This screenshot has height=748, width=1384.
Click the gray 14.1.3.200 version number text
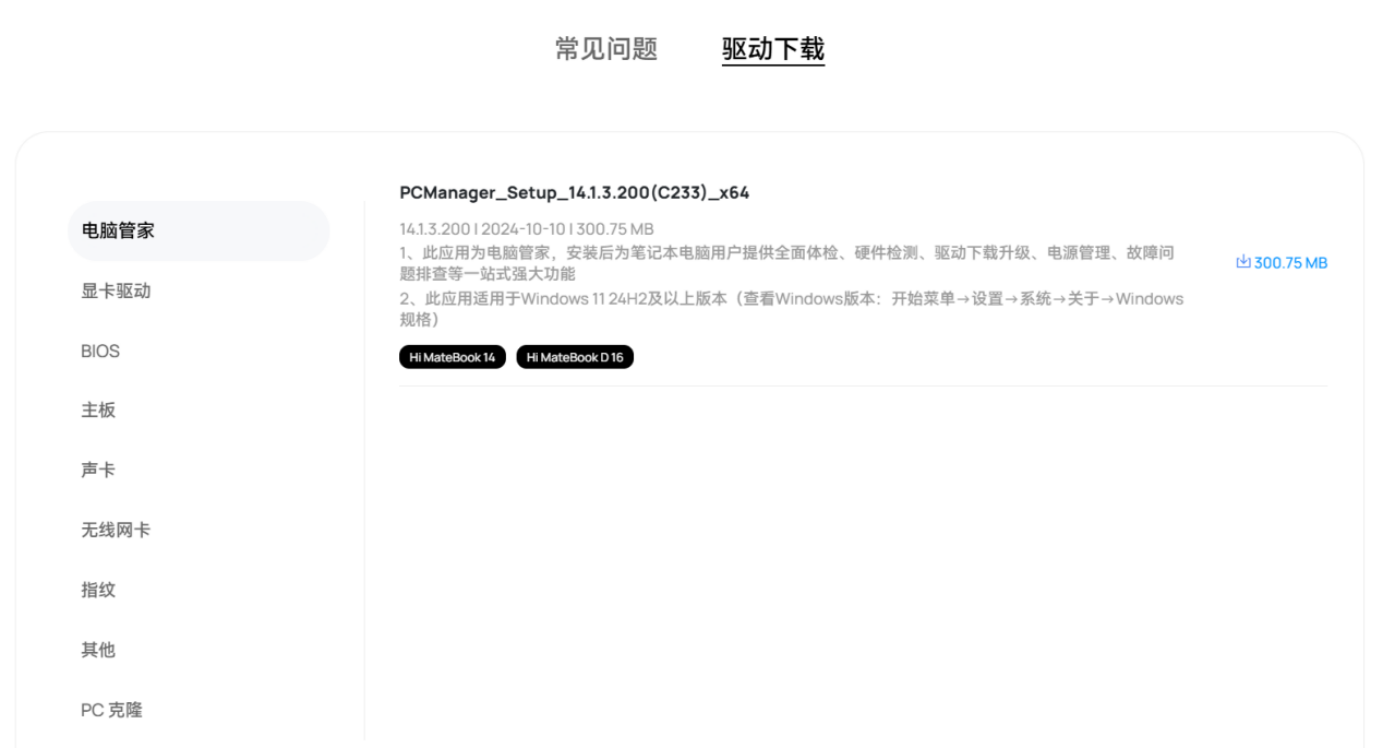(x=435, y=229)
